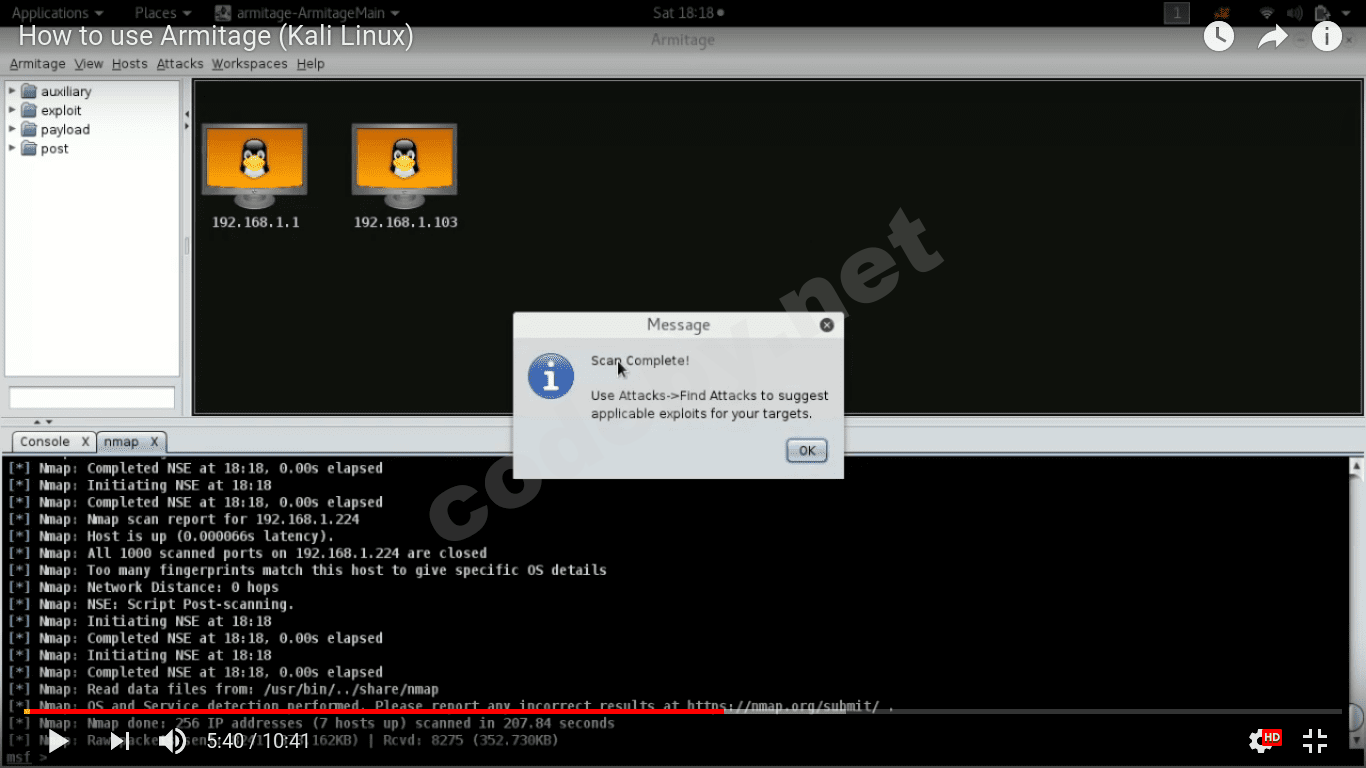
Task: Click the blue info icon in Message dialog
Action: click(551, 376)
